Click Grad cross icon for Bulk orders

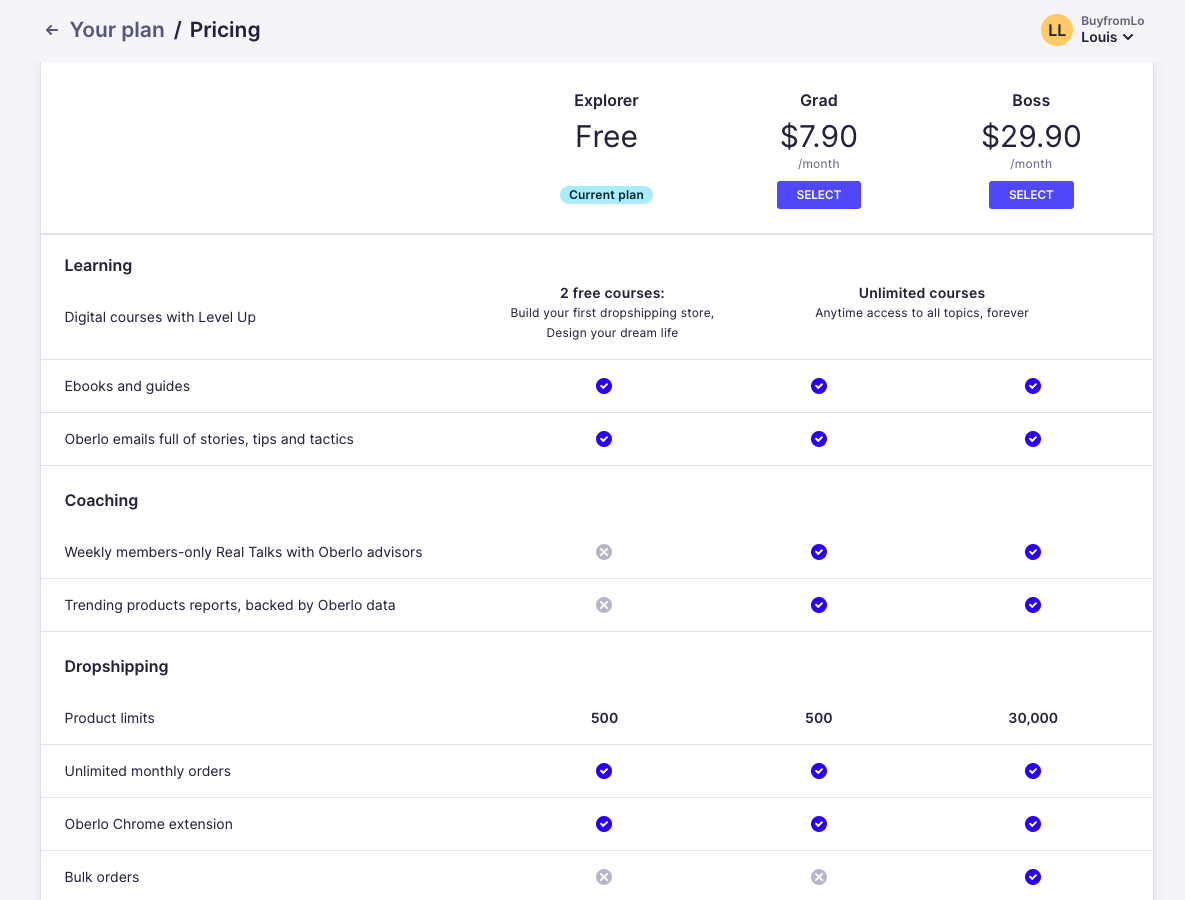pos(818,877)
